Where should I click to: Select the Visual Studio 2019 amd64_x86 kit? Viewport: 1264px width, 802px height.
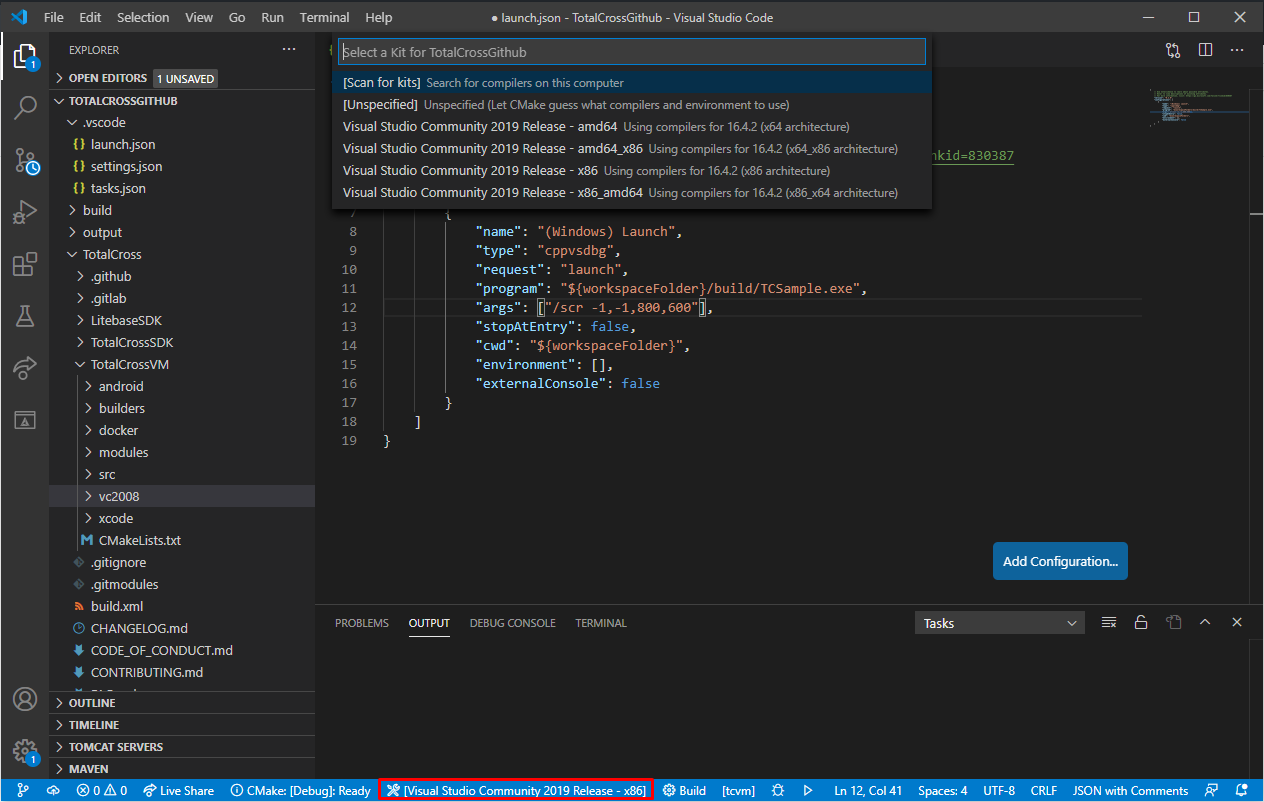click(632, 148)
